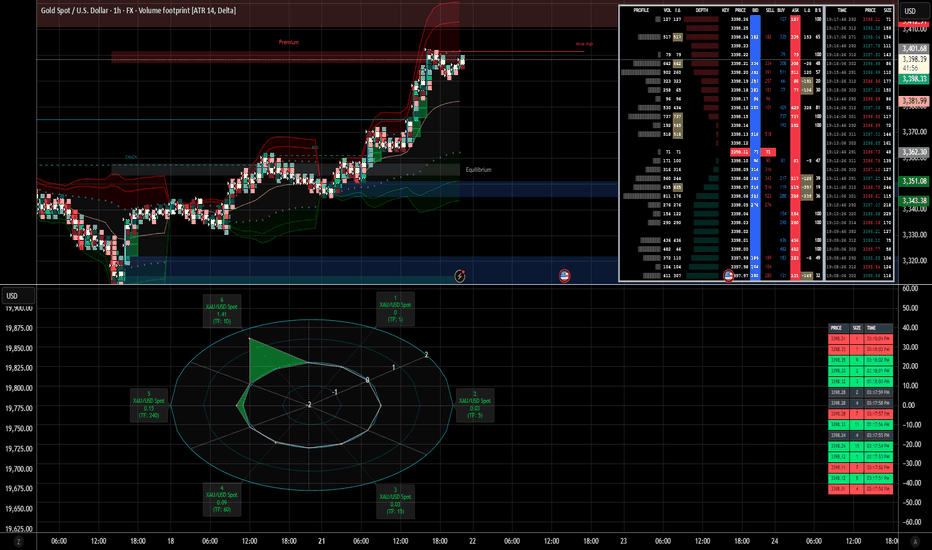Image resolution: width=932 pixels, height=550 pixels.
Task: Click the DEPTH column header
Action: [x=701, y=10]
